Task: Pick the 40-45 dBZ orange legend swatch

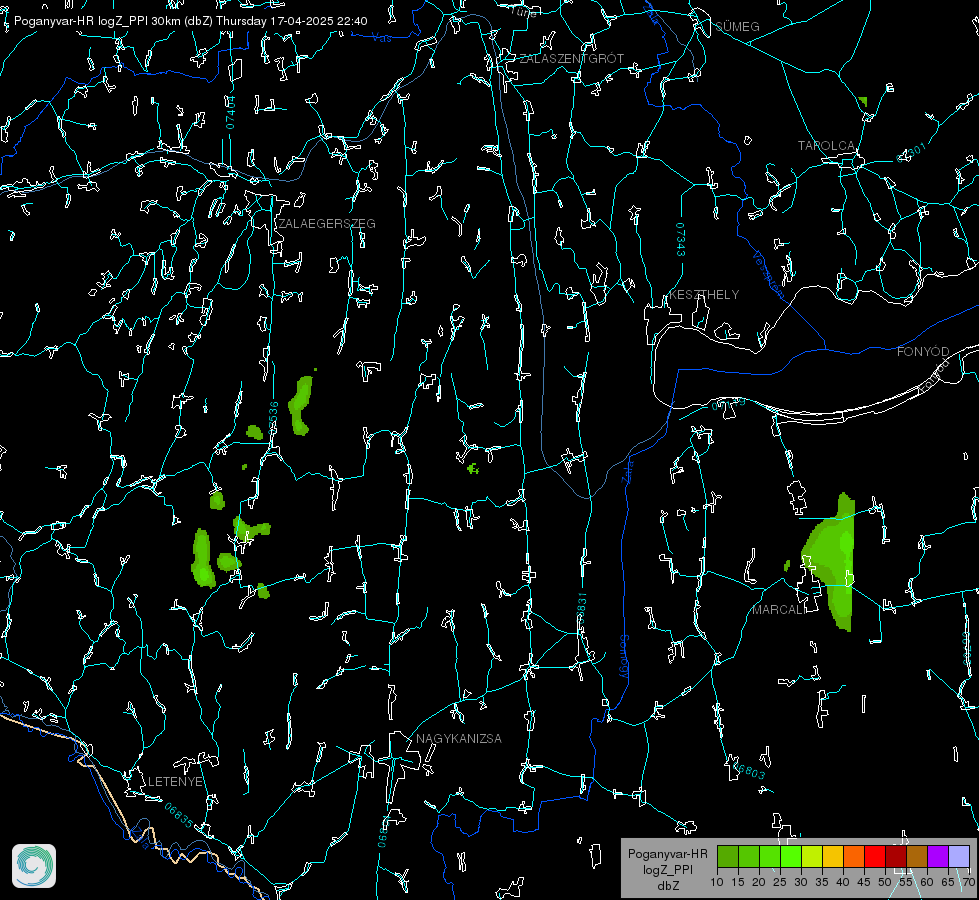Action: [x=854, y=856]
